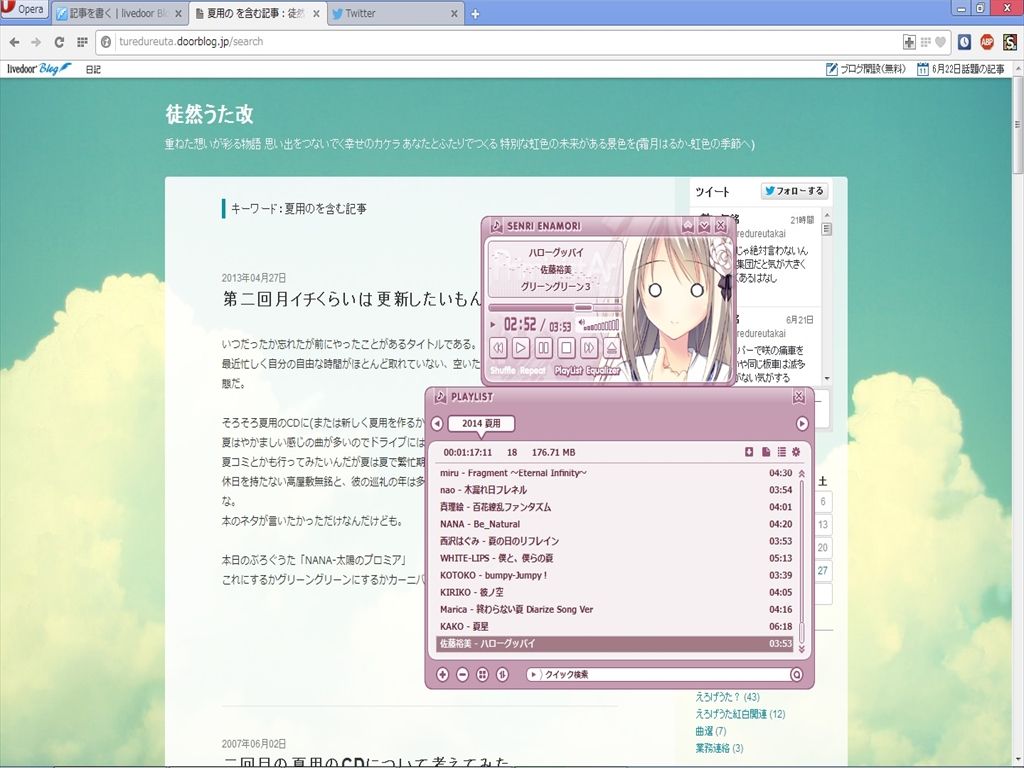Pause the currently playing song
The image size is (1024, 768).
543,347
